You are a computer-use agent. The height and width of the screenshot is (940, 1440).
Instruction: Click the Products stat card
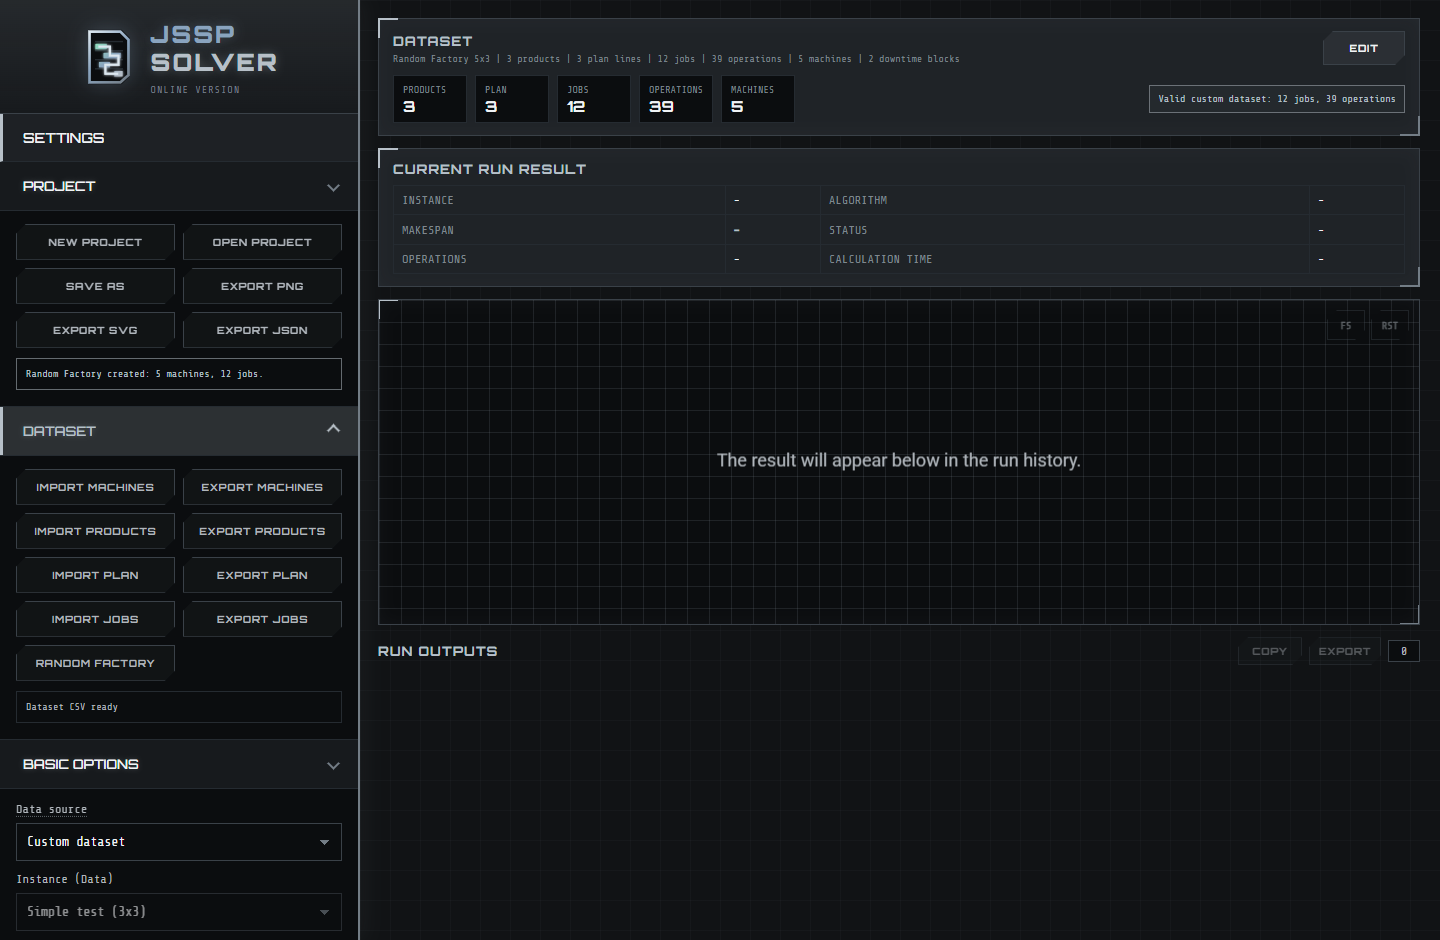pos(429,99)
